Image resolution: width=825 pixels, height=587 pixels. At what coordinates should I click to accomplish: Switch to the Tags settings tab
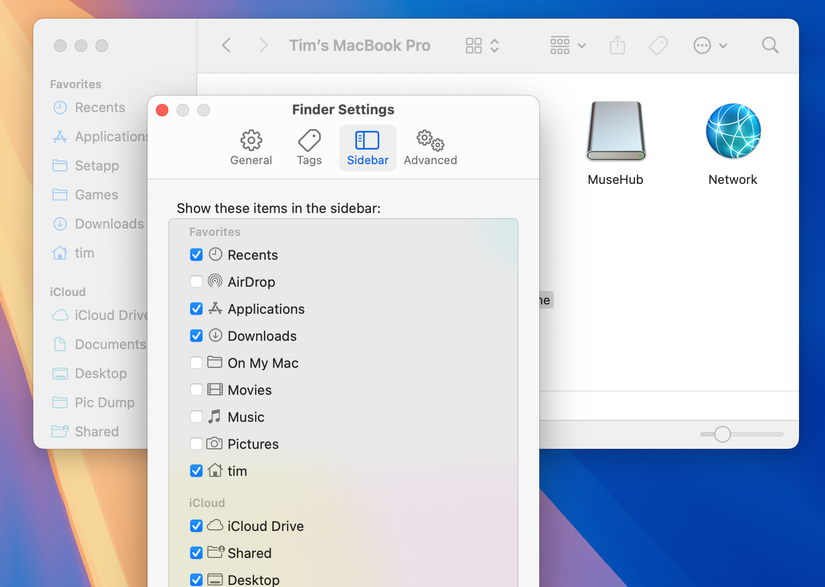tap(309, 146)
